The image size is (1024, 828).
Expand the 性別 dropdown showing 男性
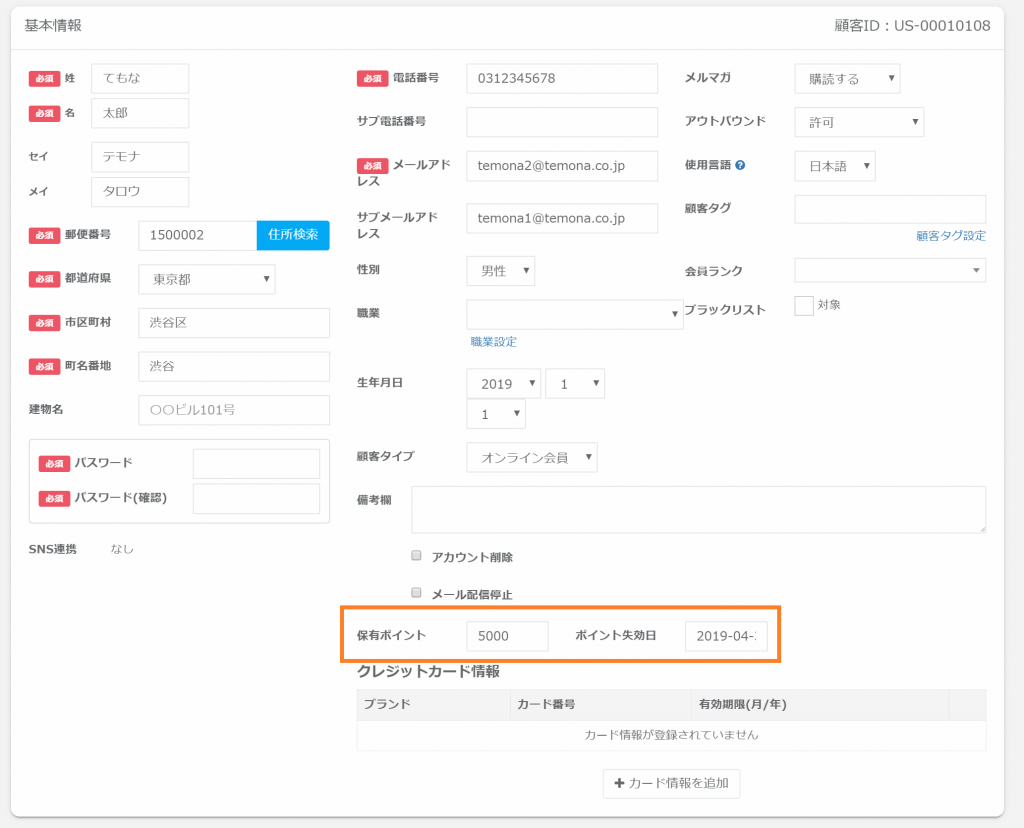point(500,271)
